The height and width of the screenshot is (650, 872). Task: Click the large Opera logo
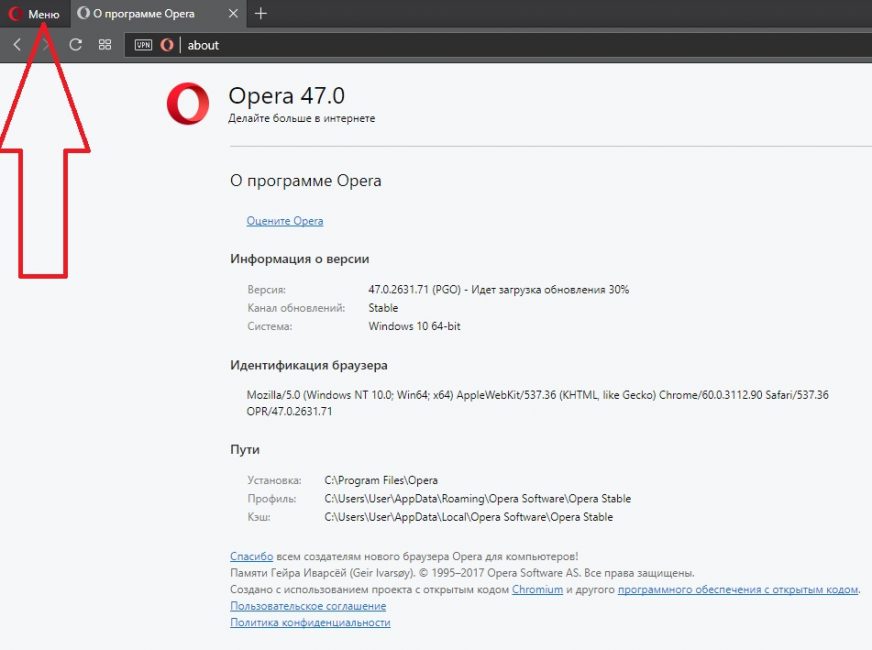click(x=188, y=103)
